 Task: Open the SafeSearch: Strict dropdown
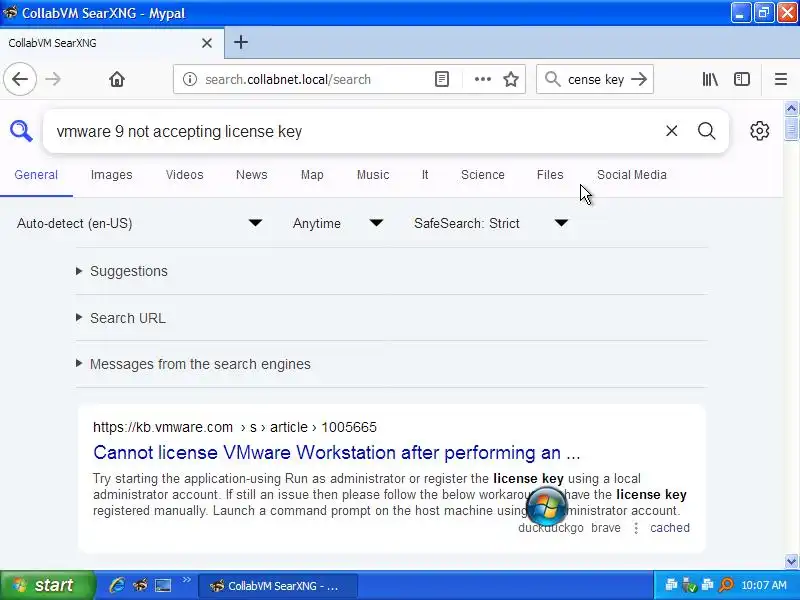click(490, 223)
